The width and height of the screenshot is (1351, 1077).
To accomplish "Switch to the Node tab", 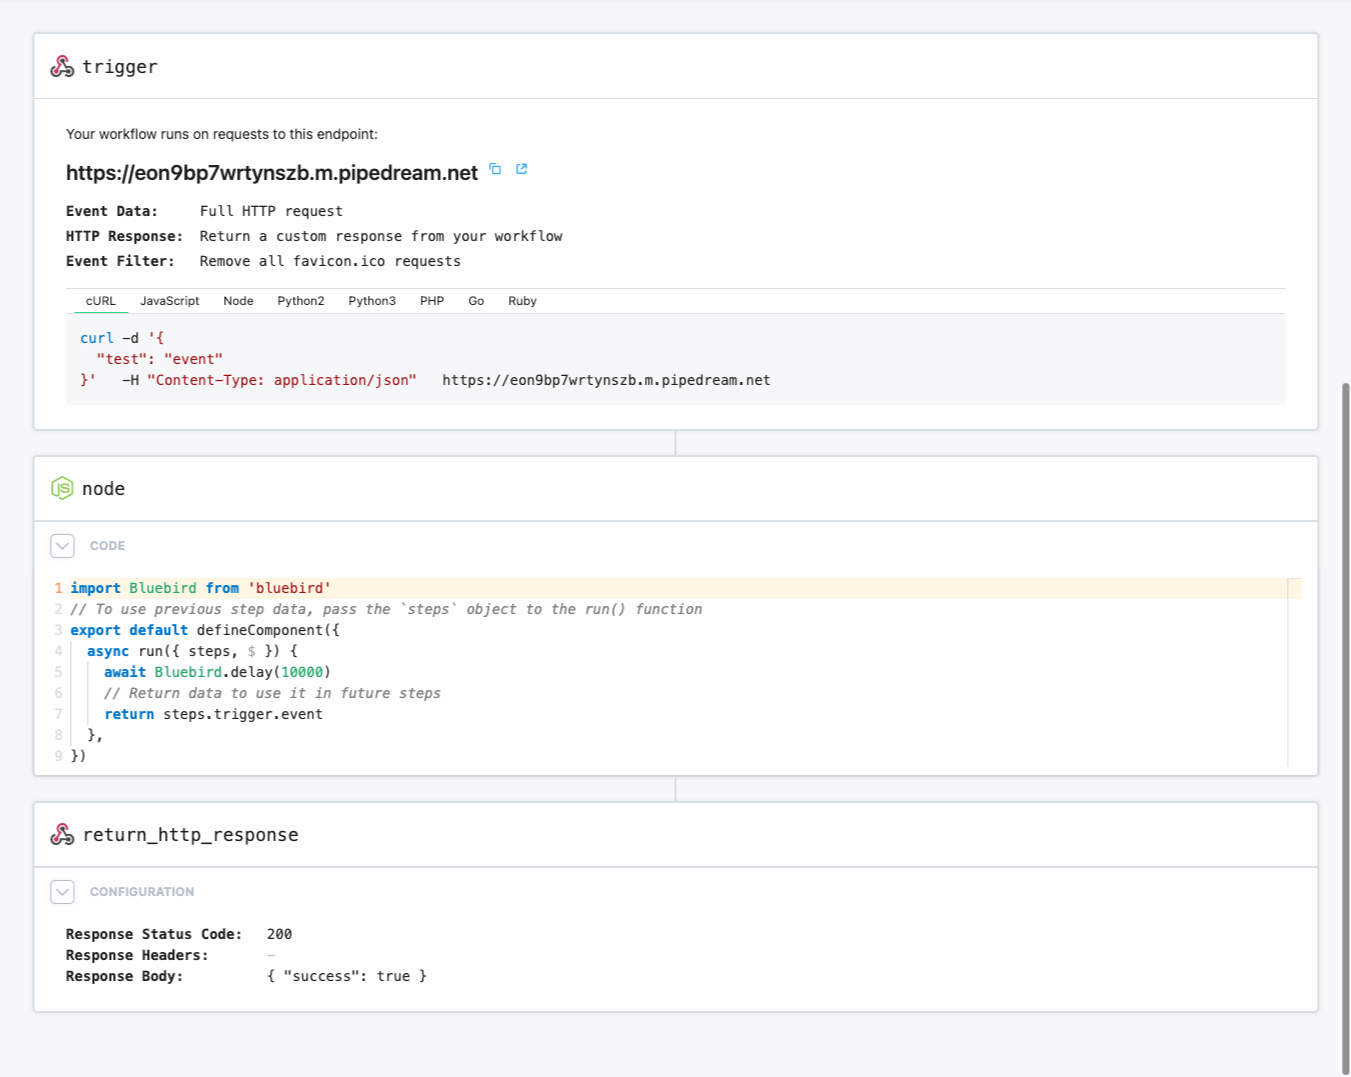I will [x=238, y=301].
